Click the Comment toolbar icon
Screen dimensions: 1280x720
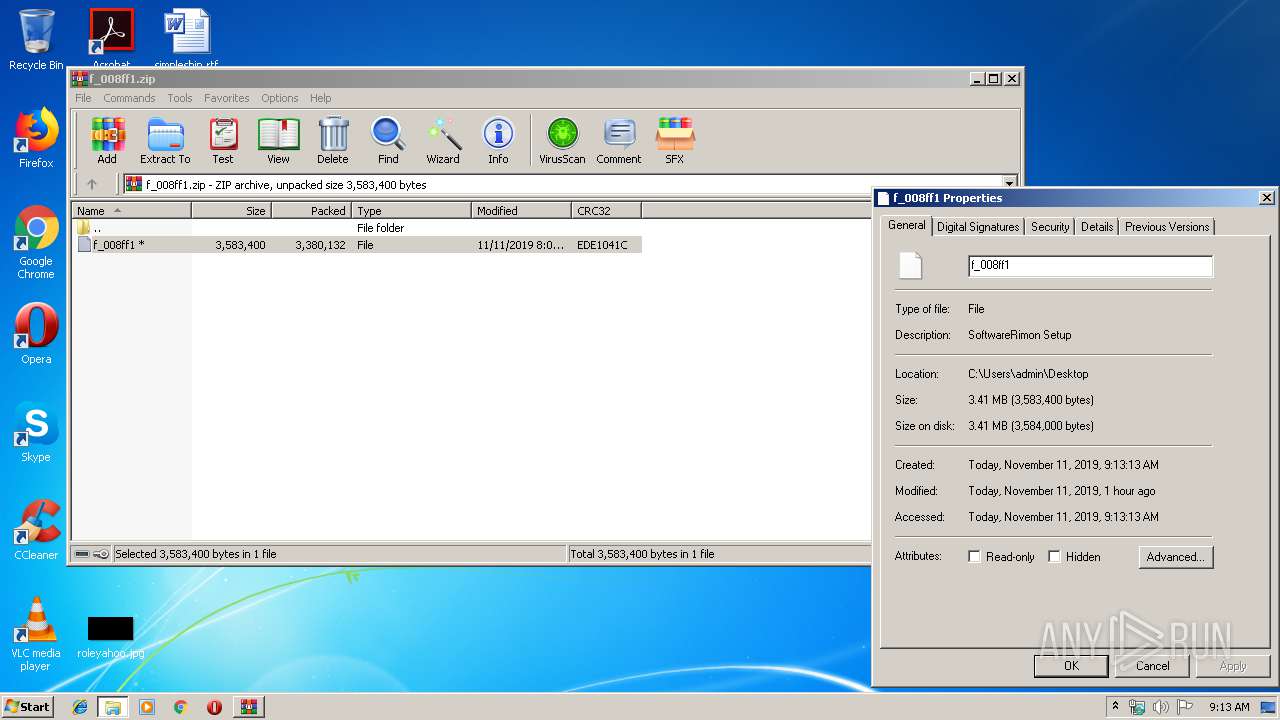pyautogui.click(x=619, y=140)
